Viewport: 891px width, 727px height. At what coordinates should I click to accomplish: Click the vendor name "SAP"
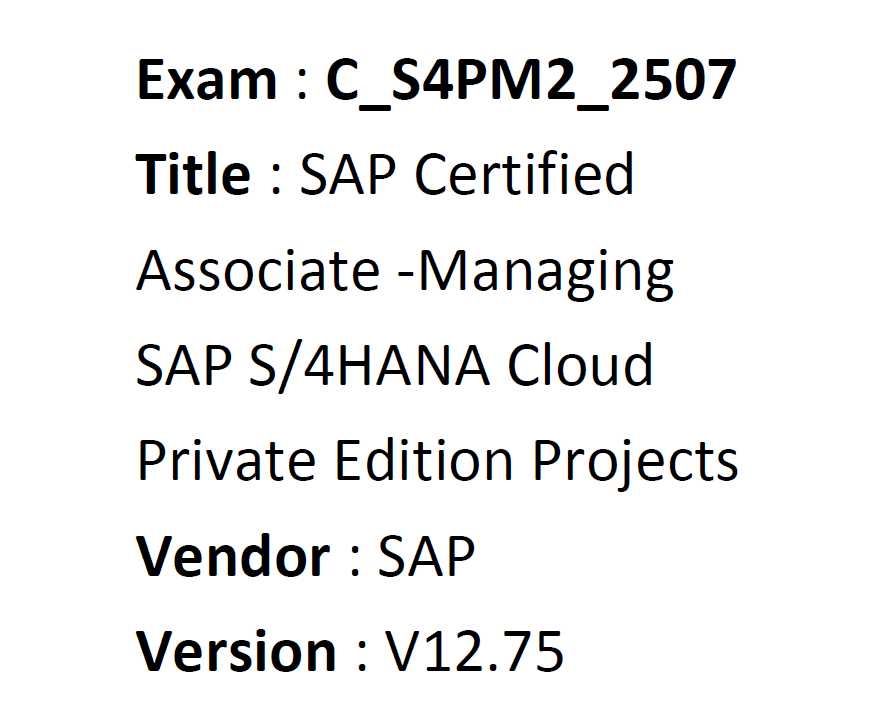426,556
